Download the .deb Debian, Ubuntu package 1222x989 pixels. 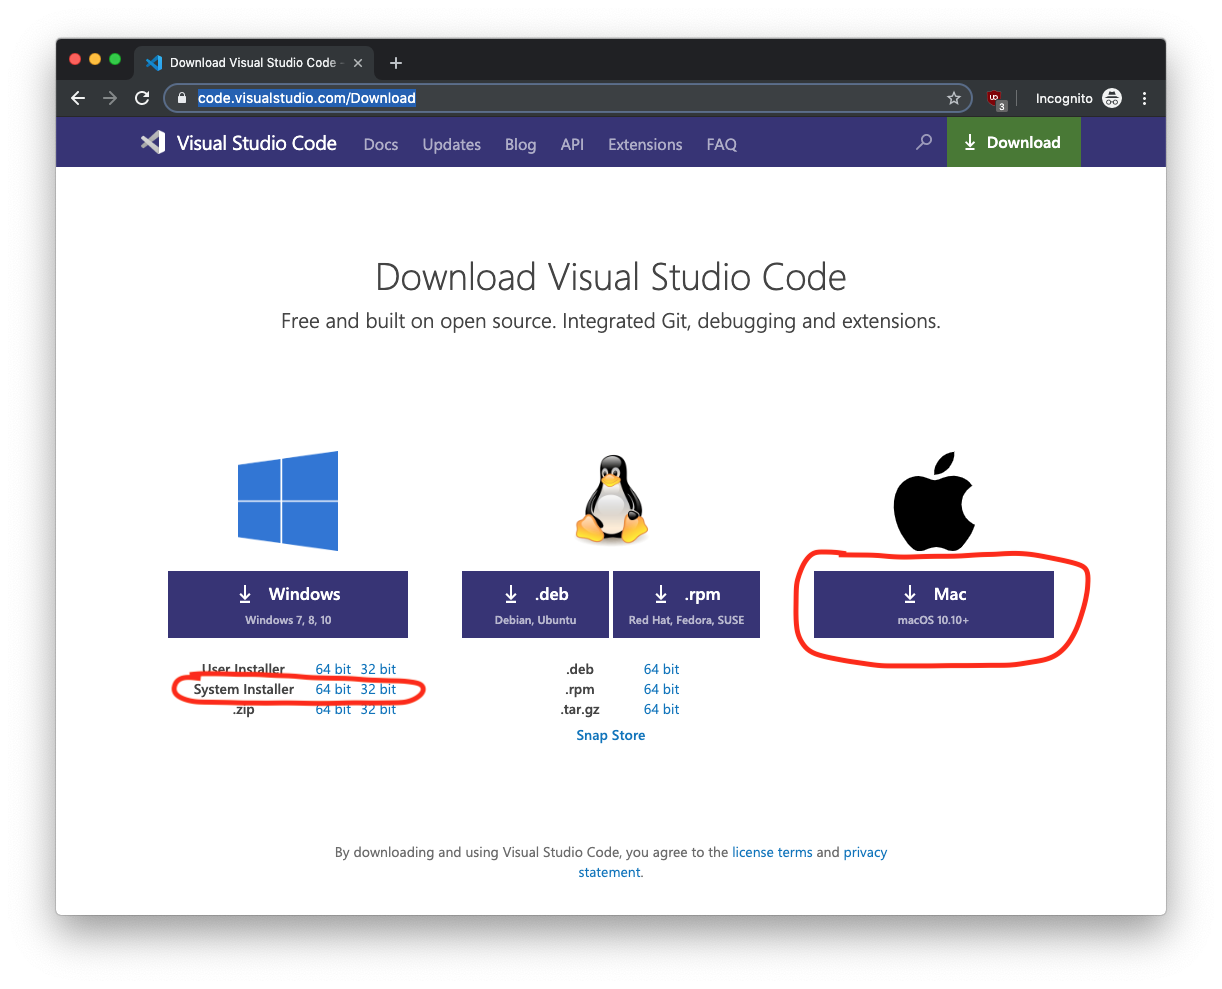pos(535,604)
